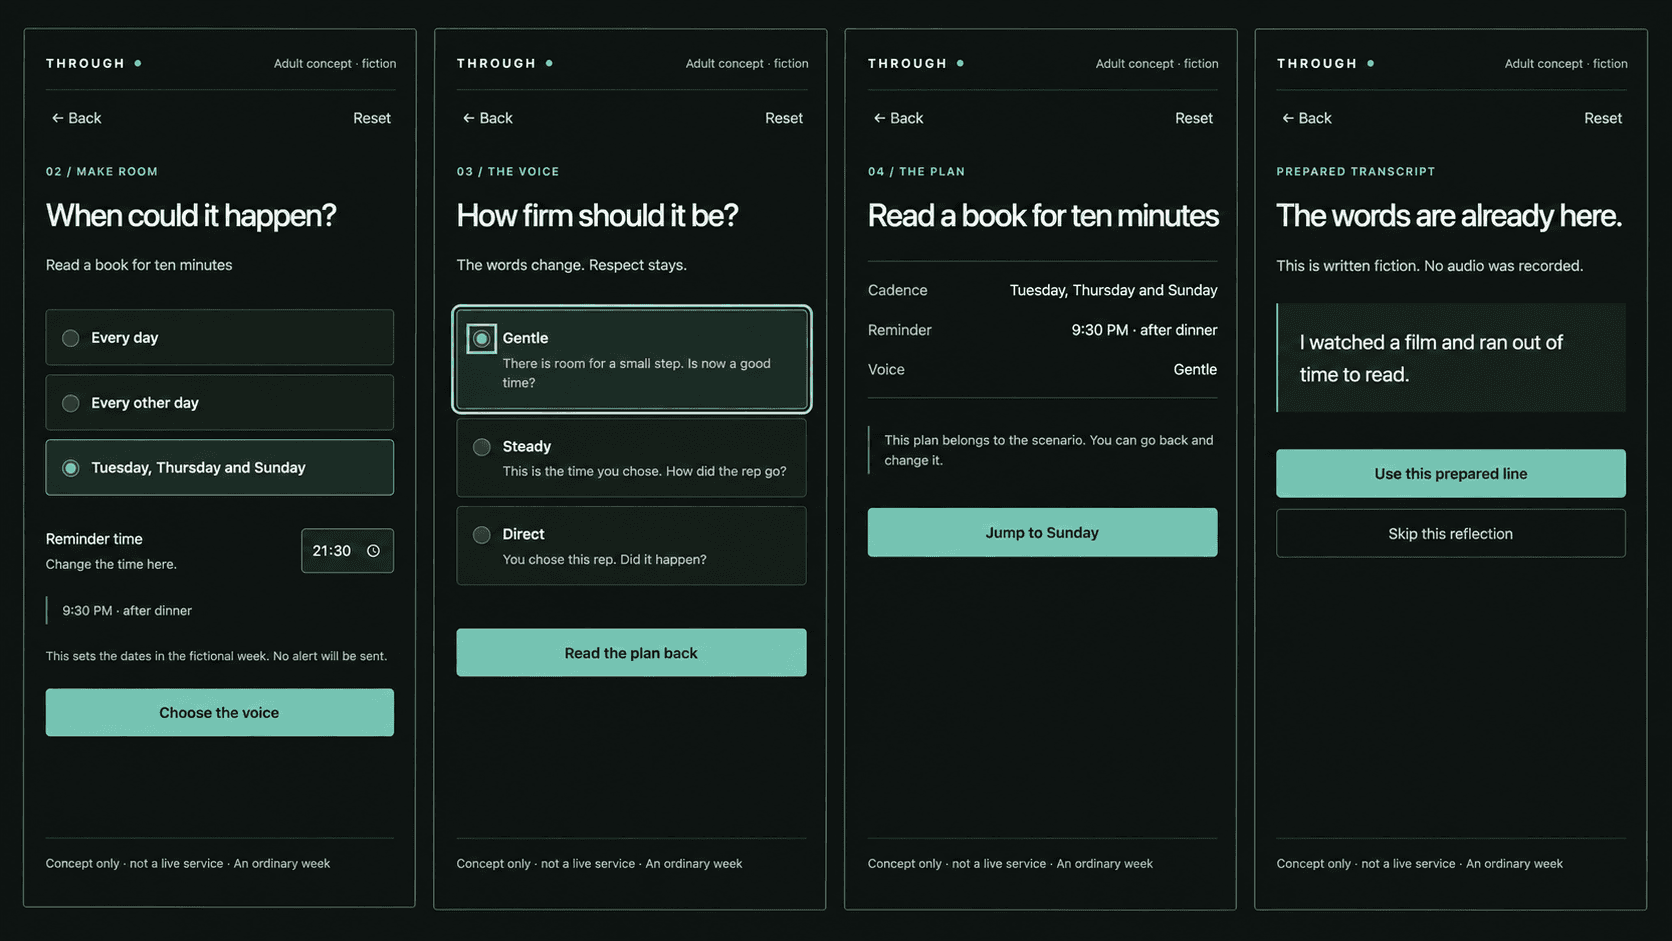1672x941 pixels.
Task: Click the '04 / THE PLAN' step label
Action: pos(916,172)
